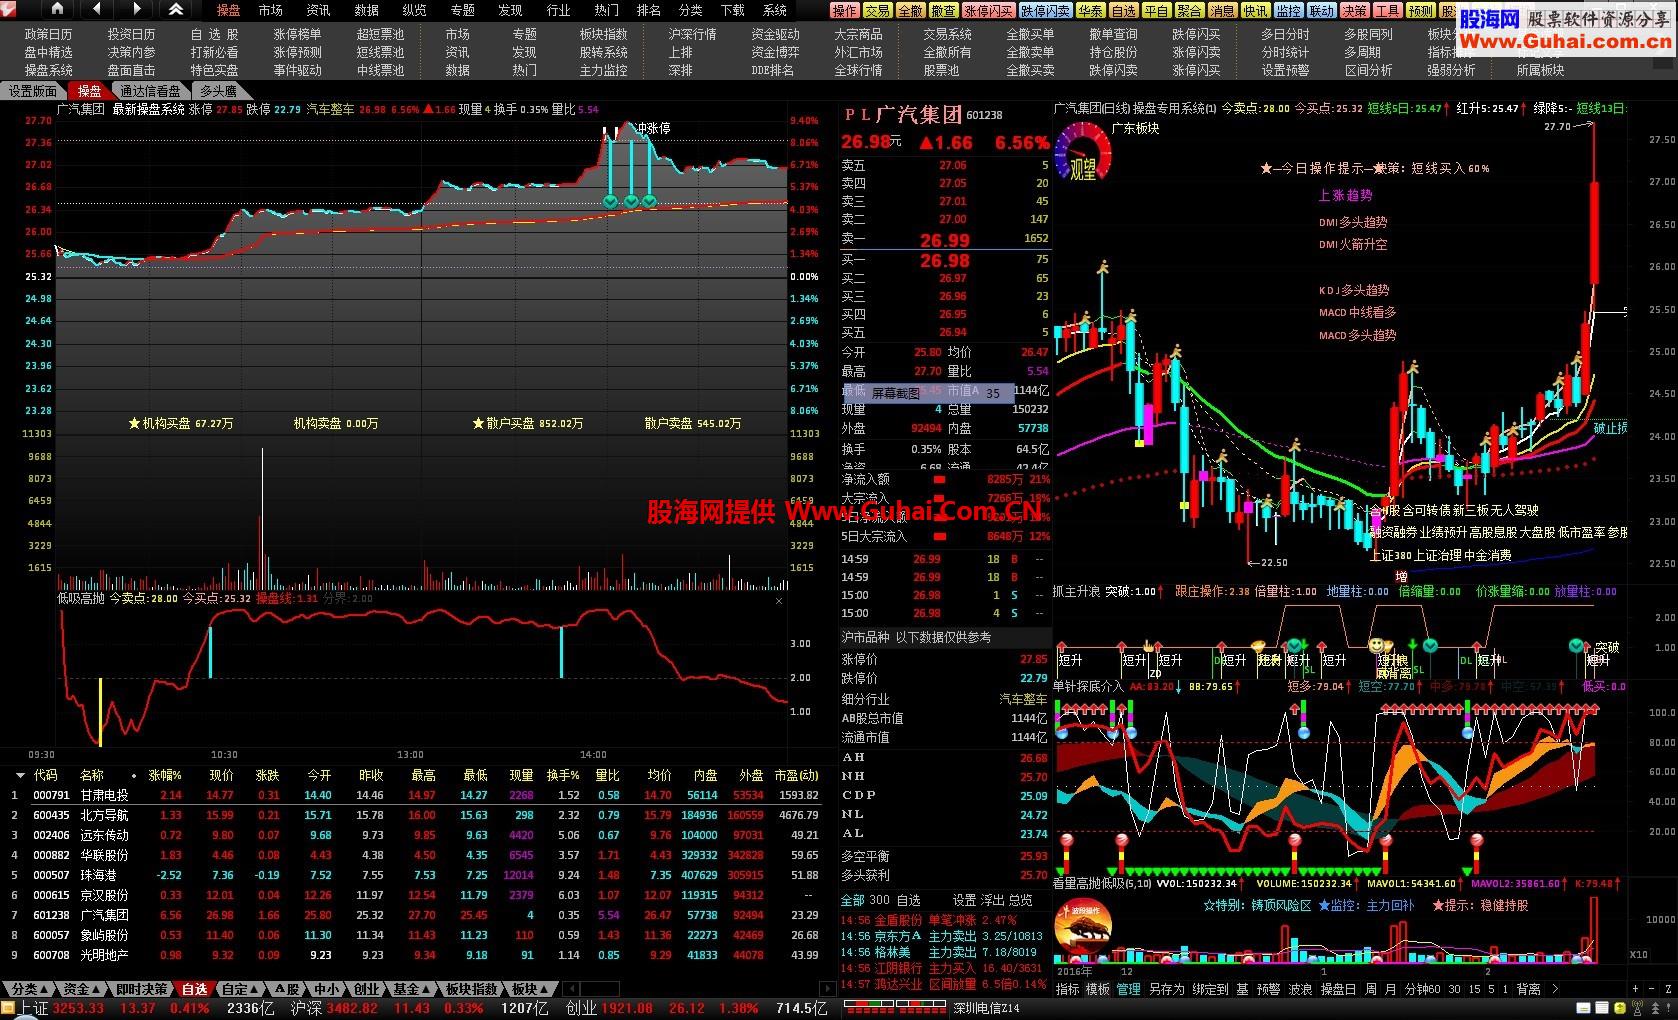1678x1020 pixels.
Task: Click the 工具 toolbar button
Action: coord(1387,10)
